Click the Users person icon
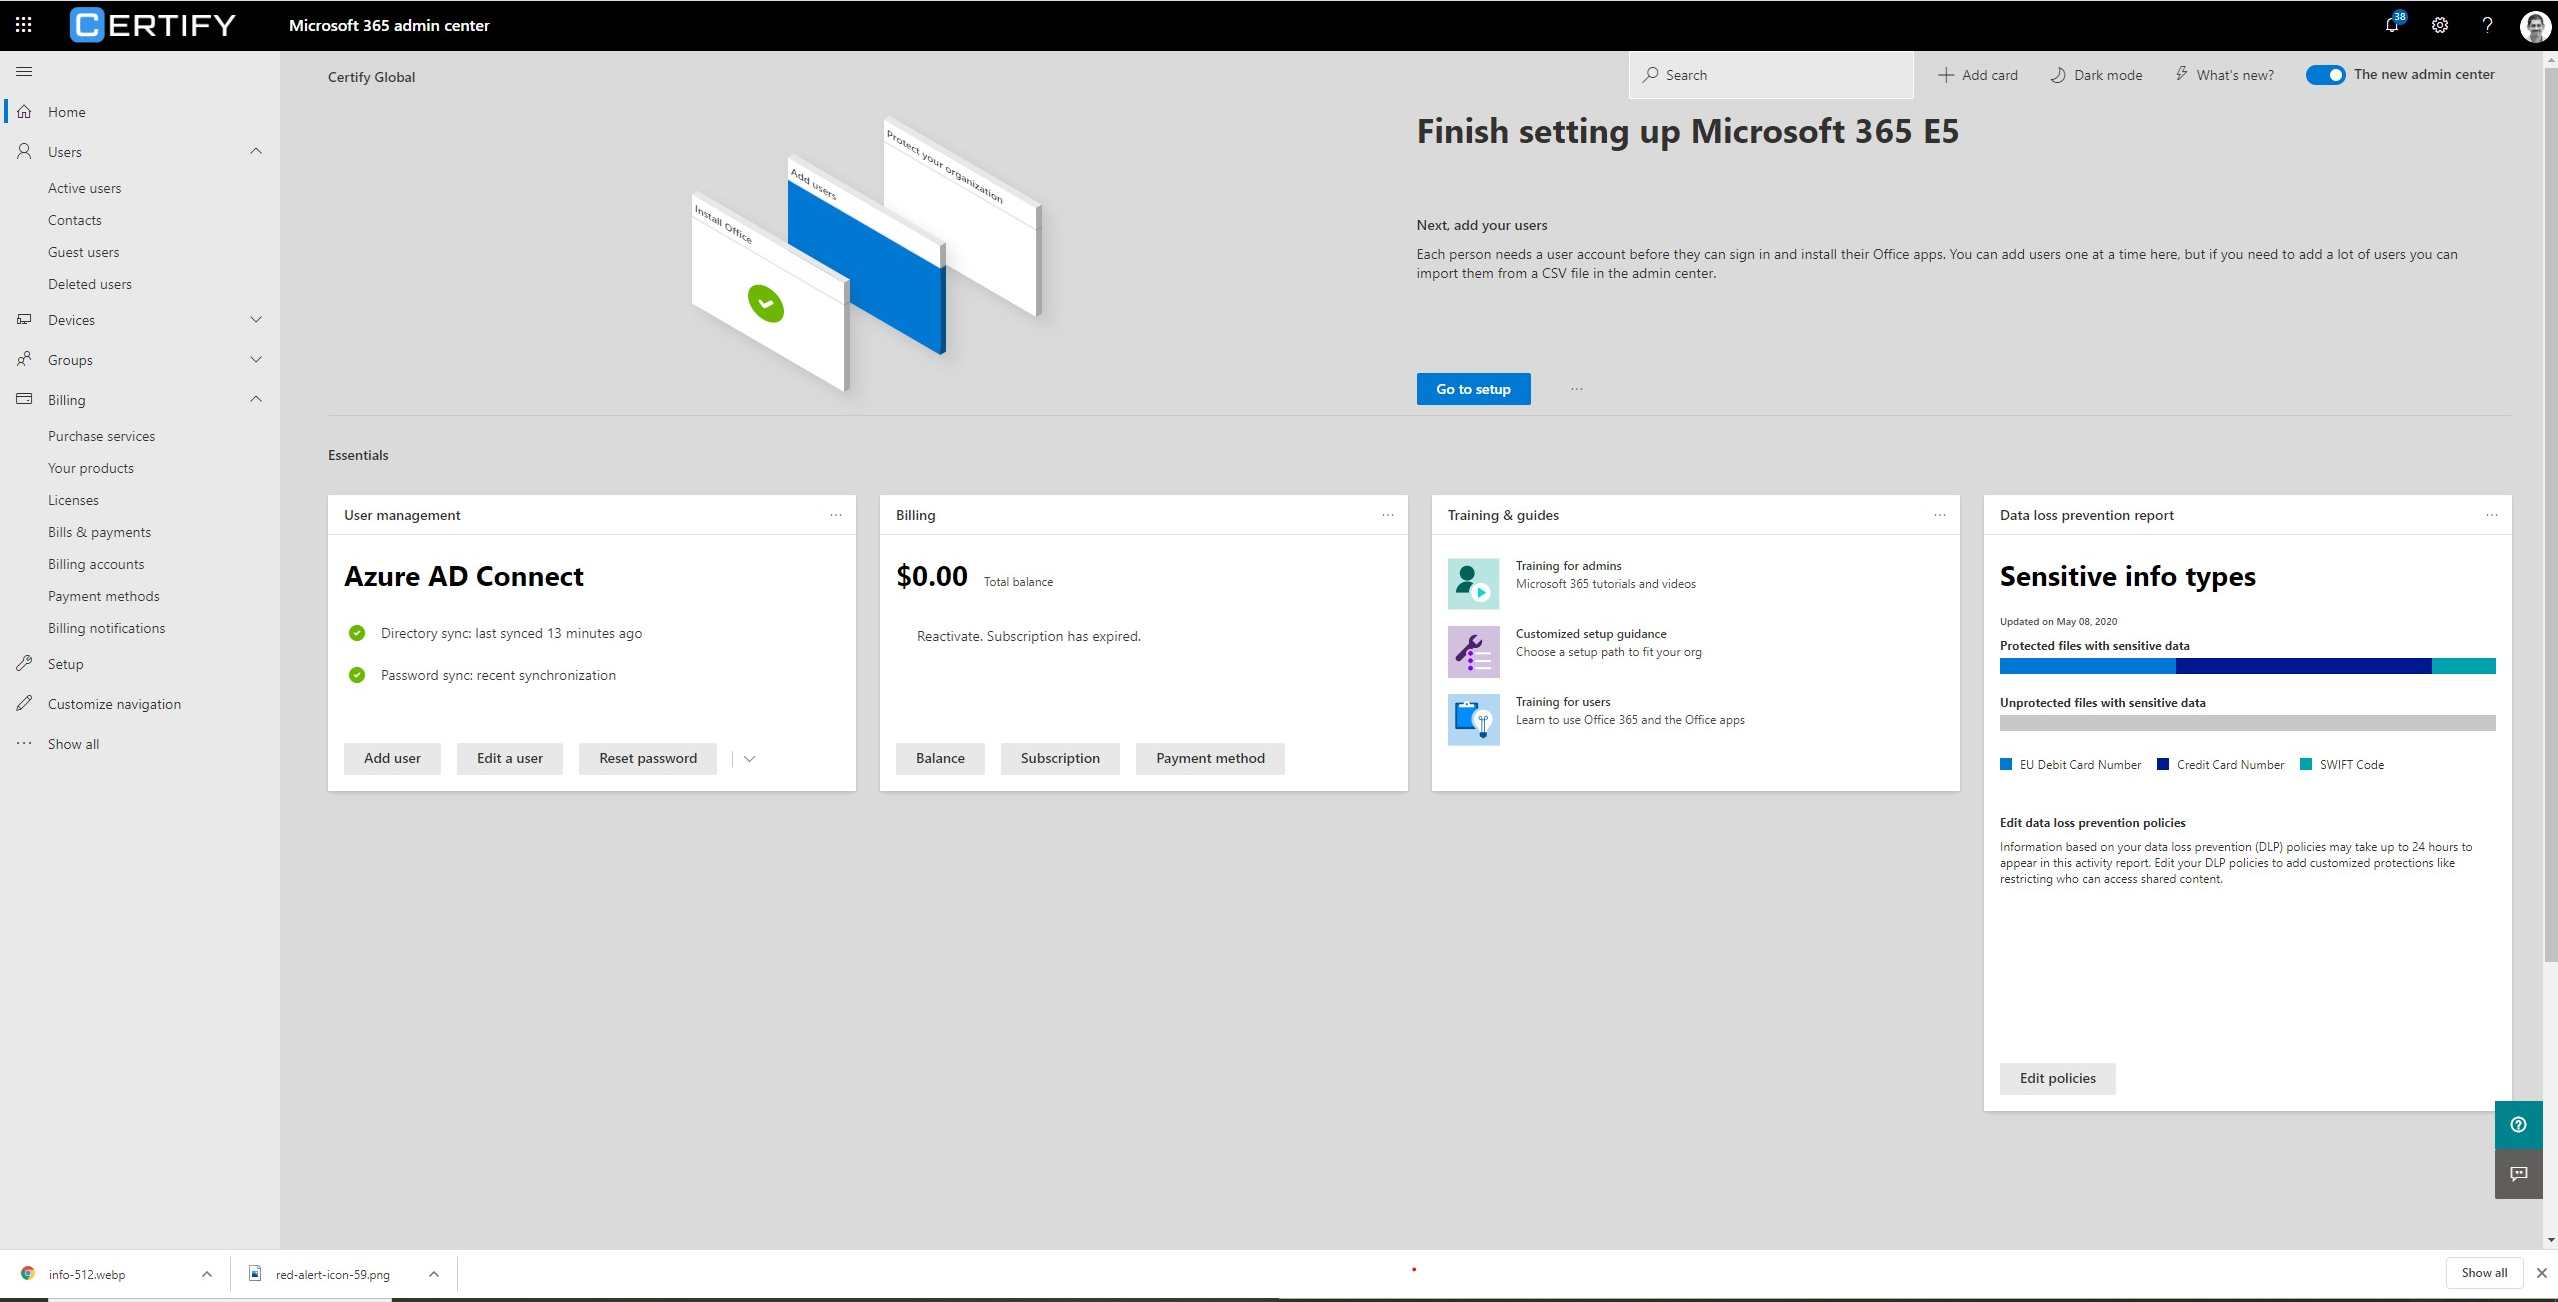This screenshot has width=2558, height=1302. 24,151
